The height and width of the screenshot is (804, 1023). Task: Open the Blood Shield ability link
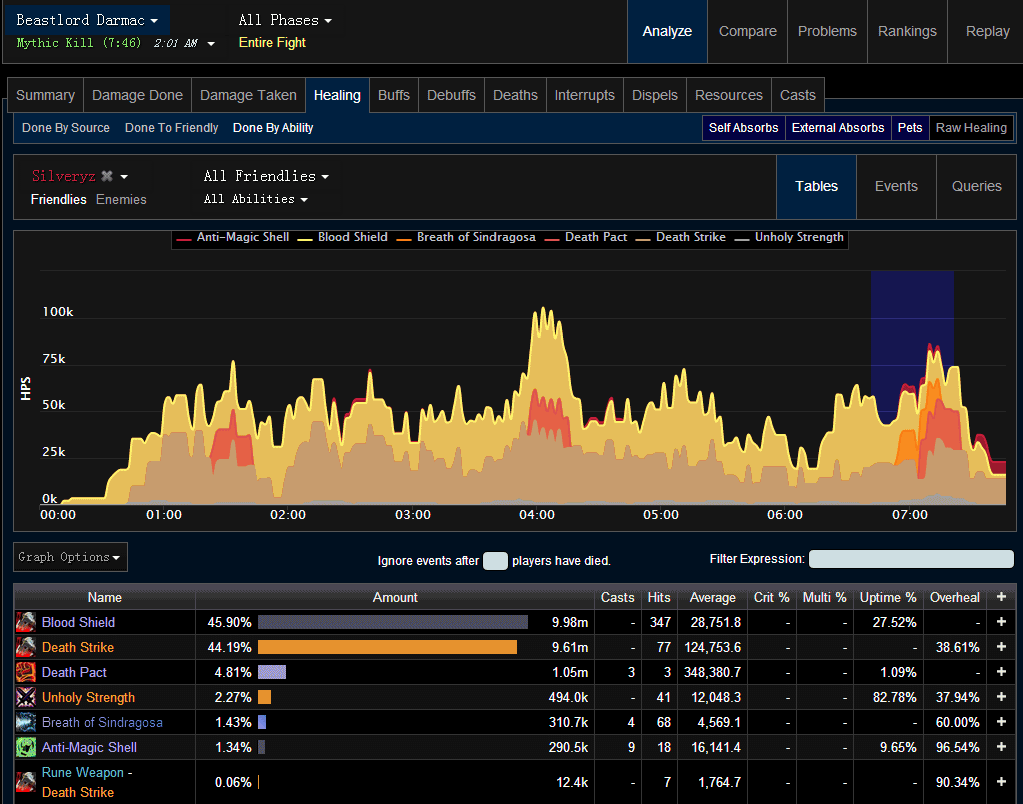78,622
